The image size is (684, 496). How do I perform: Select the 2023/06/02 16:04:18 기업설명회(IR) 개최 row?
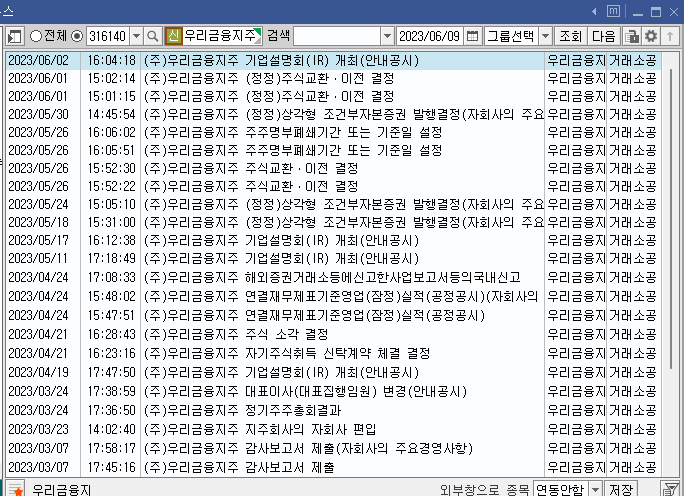[x=333, y=60]
